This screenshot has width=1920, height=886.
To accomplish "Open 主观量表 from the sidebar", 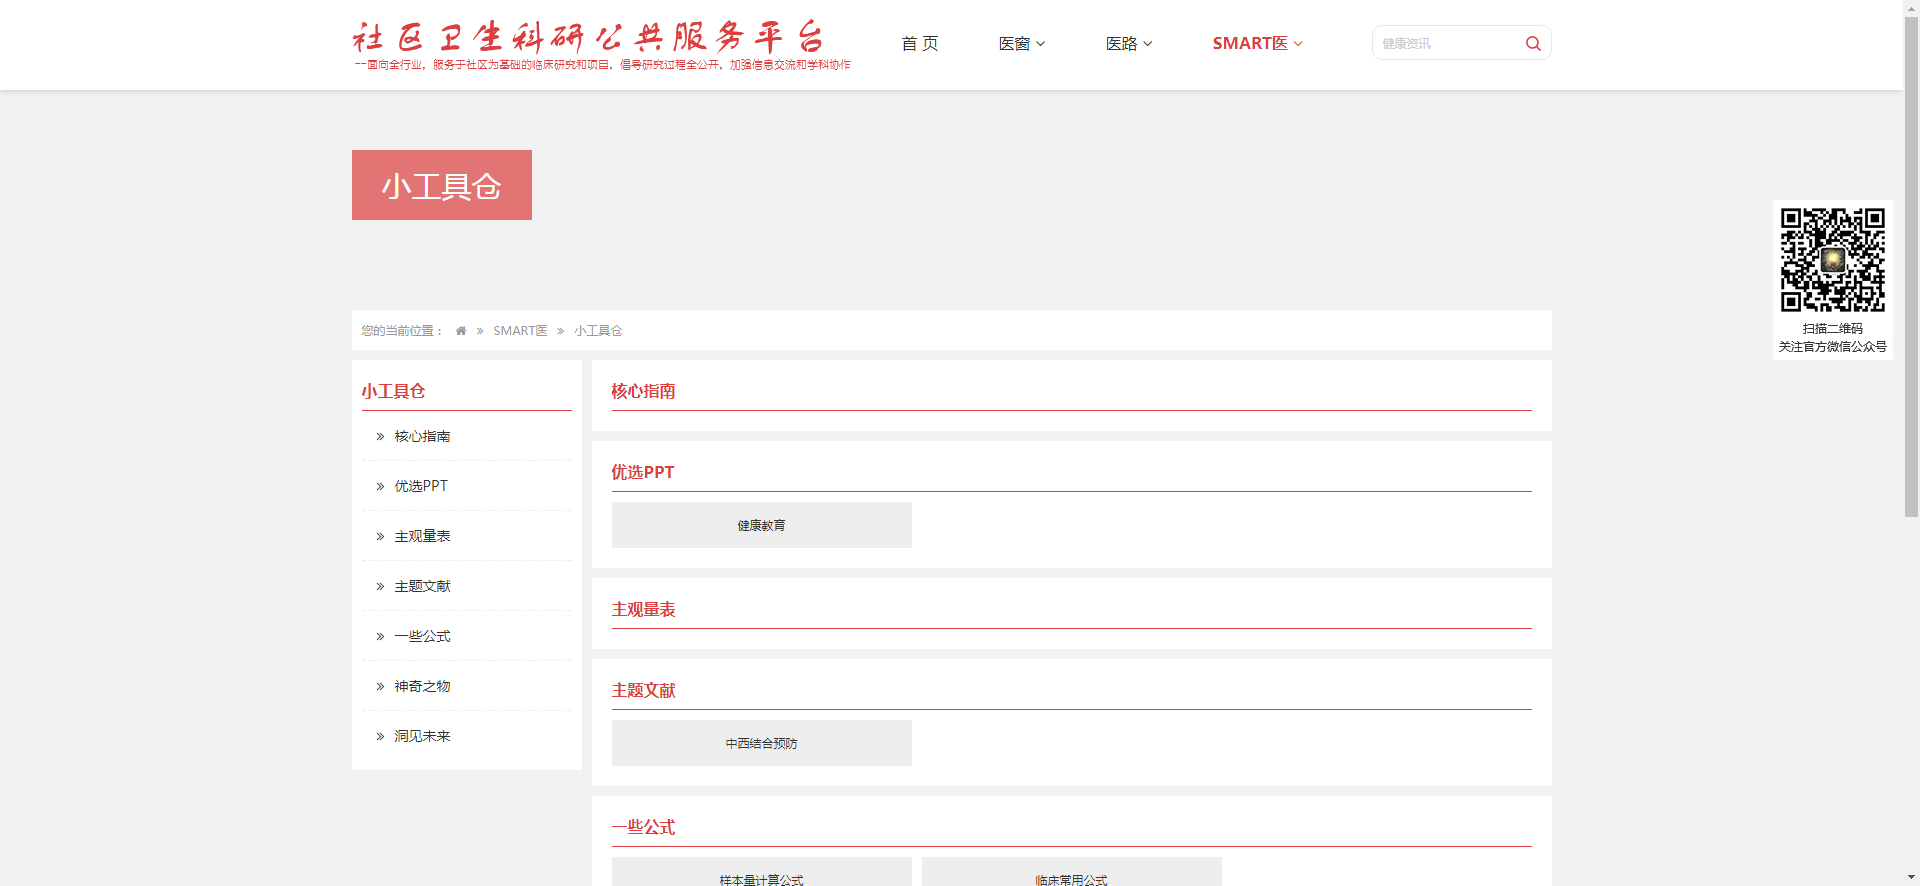I will (x=422, y=537).
